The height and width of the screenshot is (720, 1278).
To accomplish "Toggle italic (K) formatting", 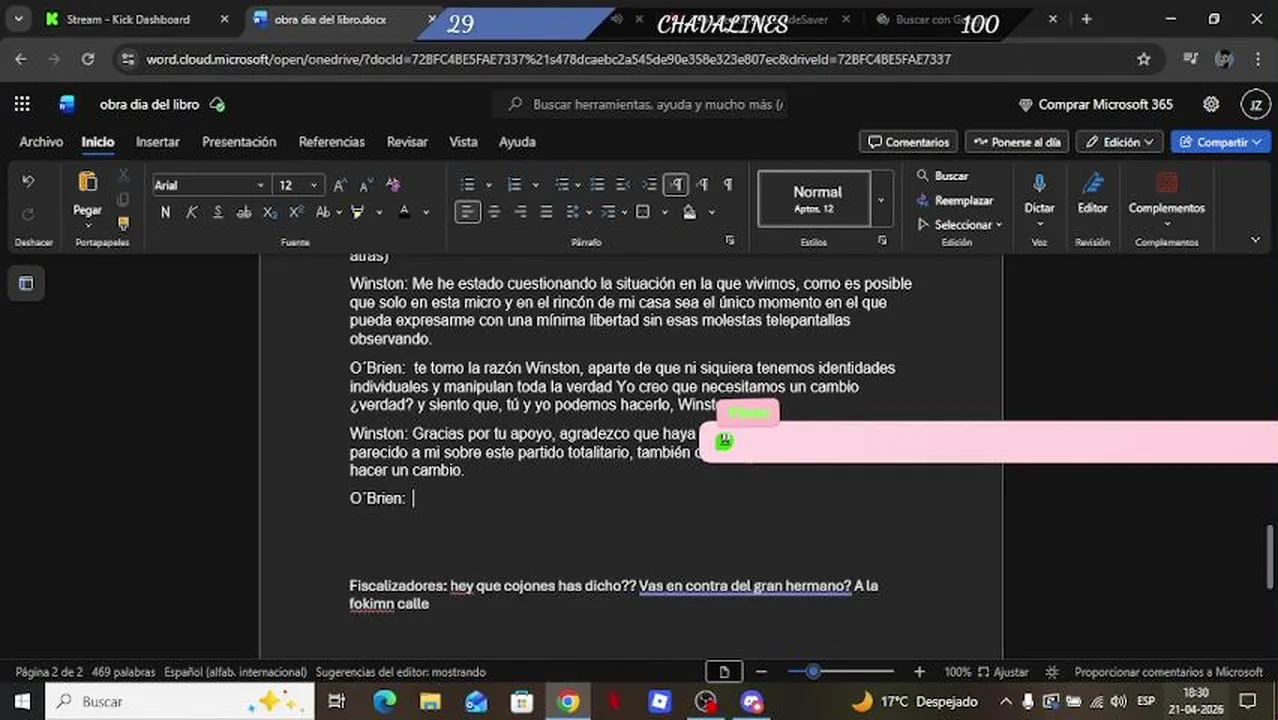I will (x=191, y=212).
